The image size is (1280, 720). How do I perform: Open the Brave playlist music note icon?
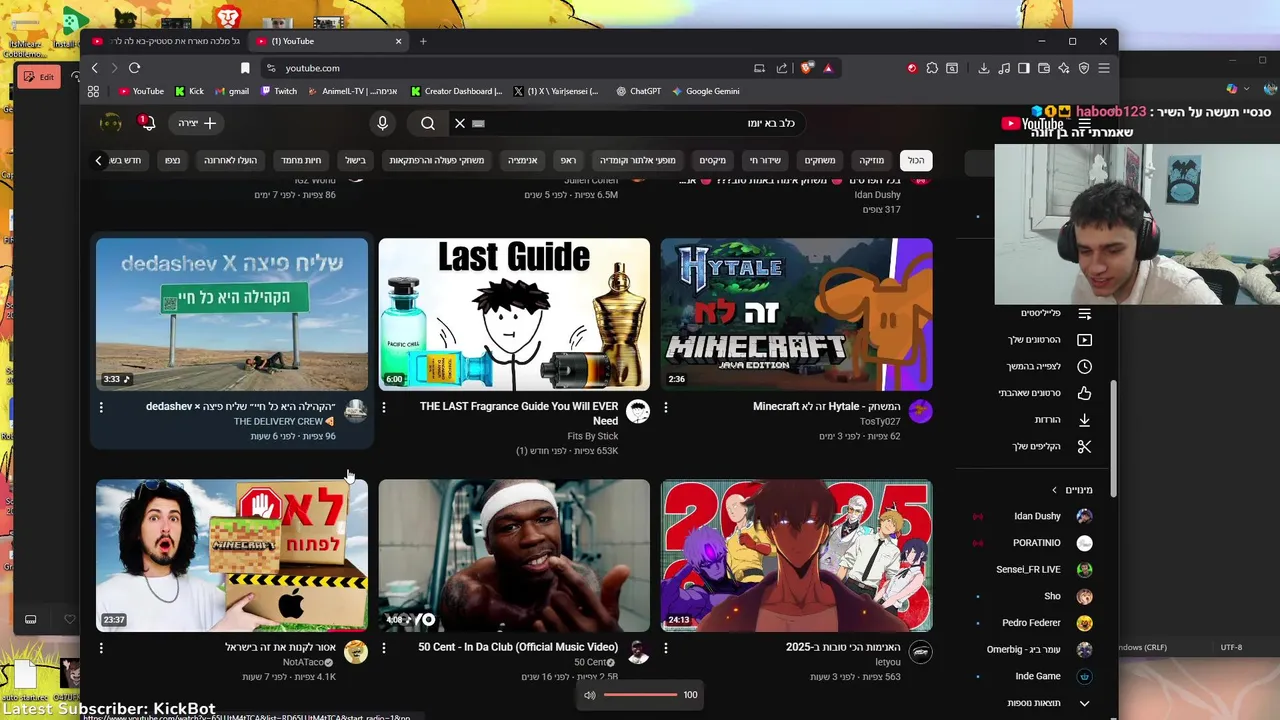(x=1004, y=68)
